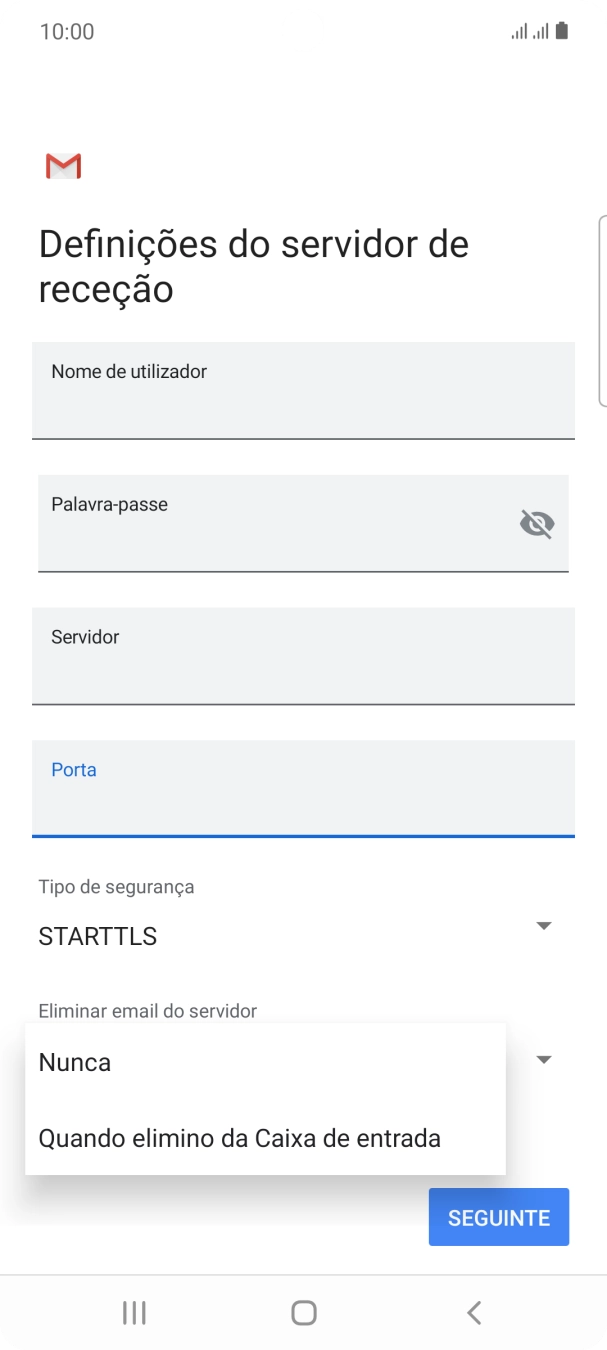Click the Servidor input field
This screenshot has height=1350, width=607.
[303, 656]
